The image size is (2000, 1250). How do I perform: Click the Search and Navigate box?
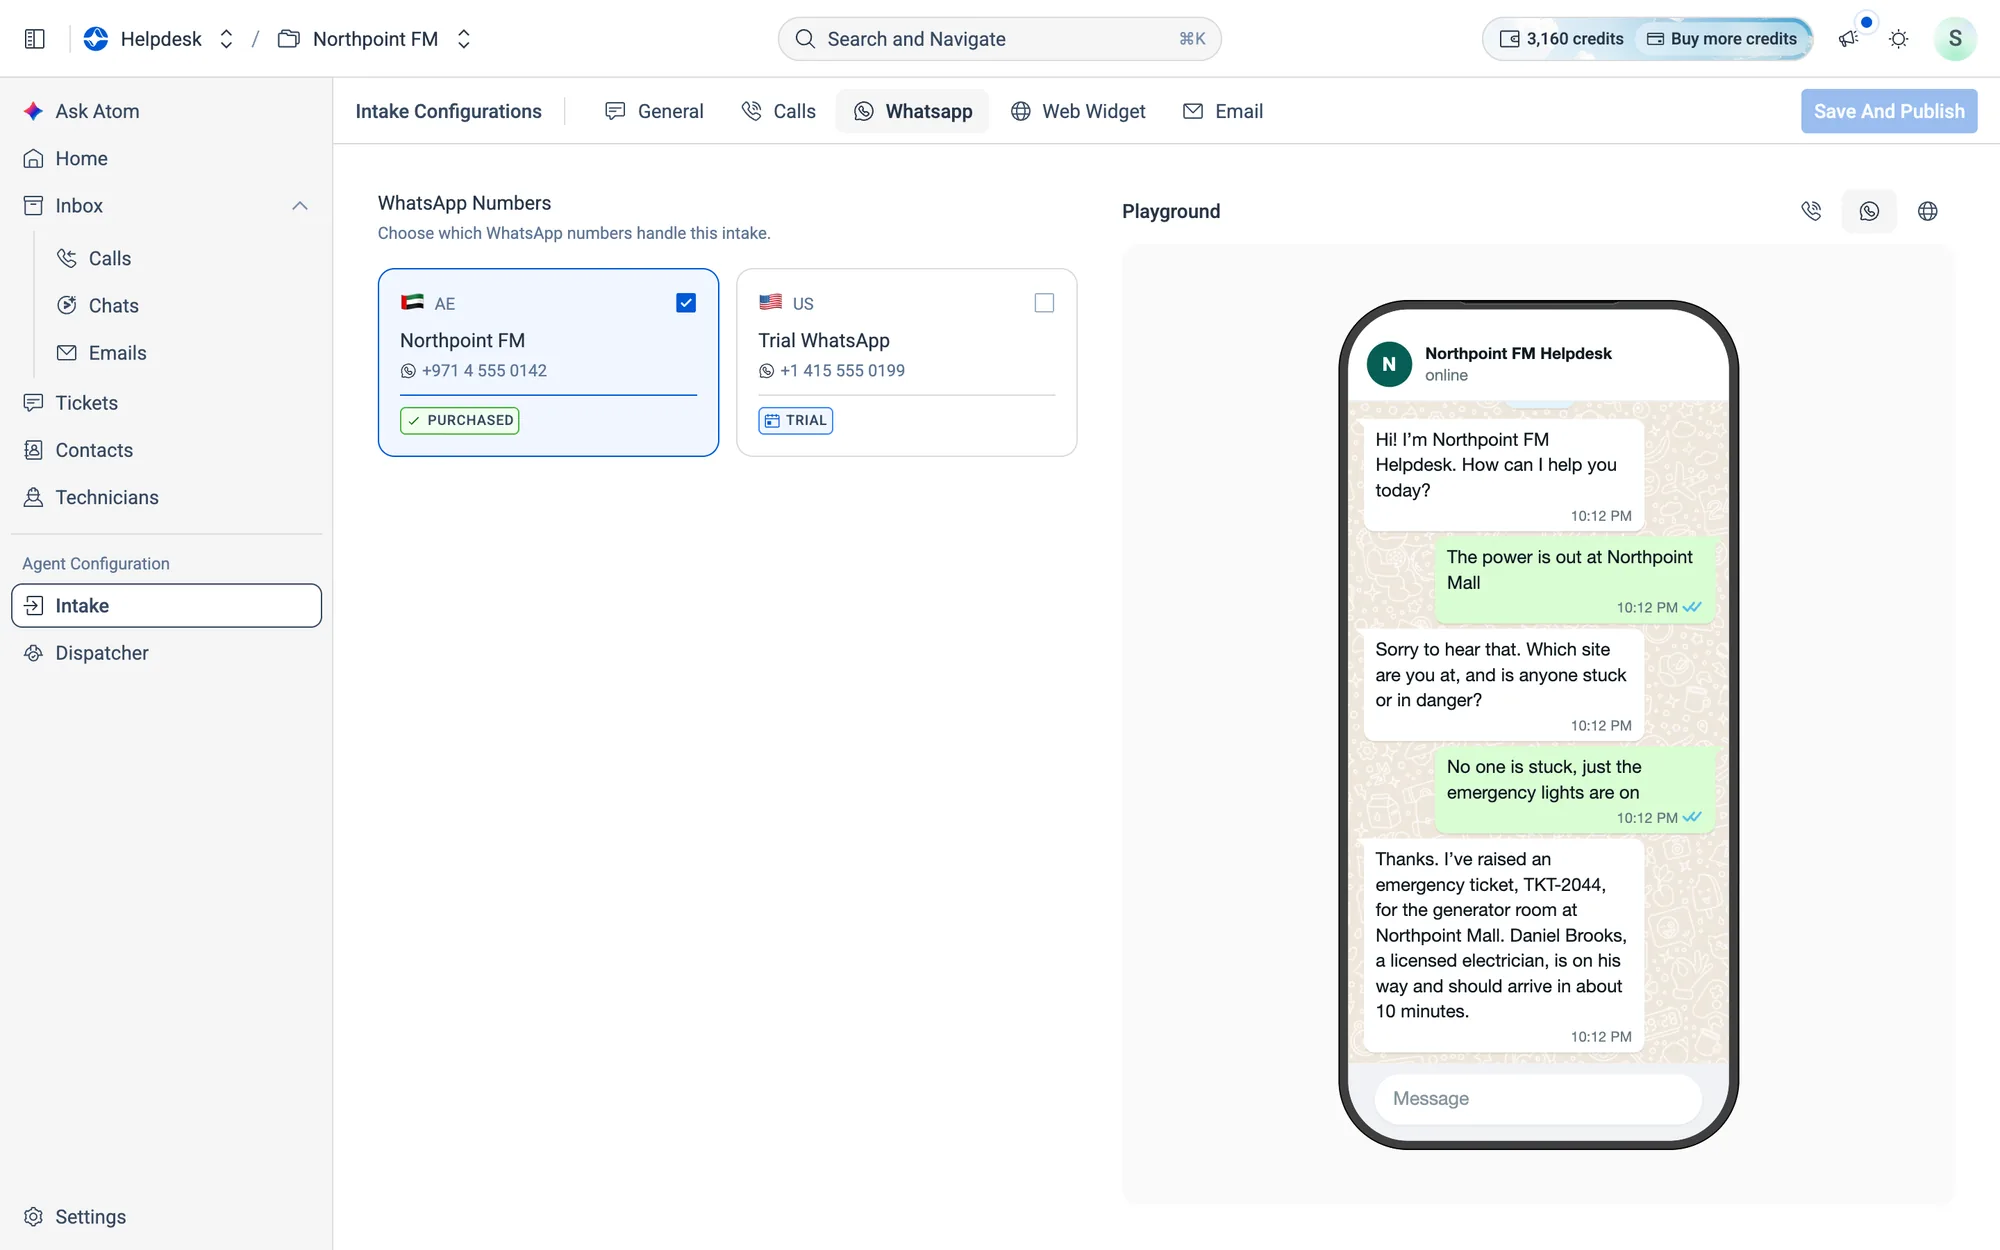(1000, 39)
